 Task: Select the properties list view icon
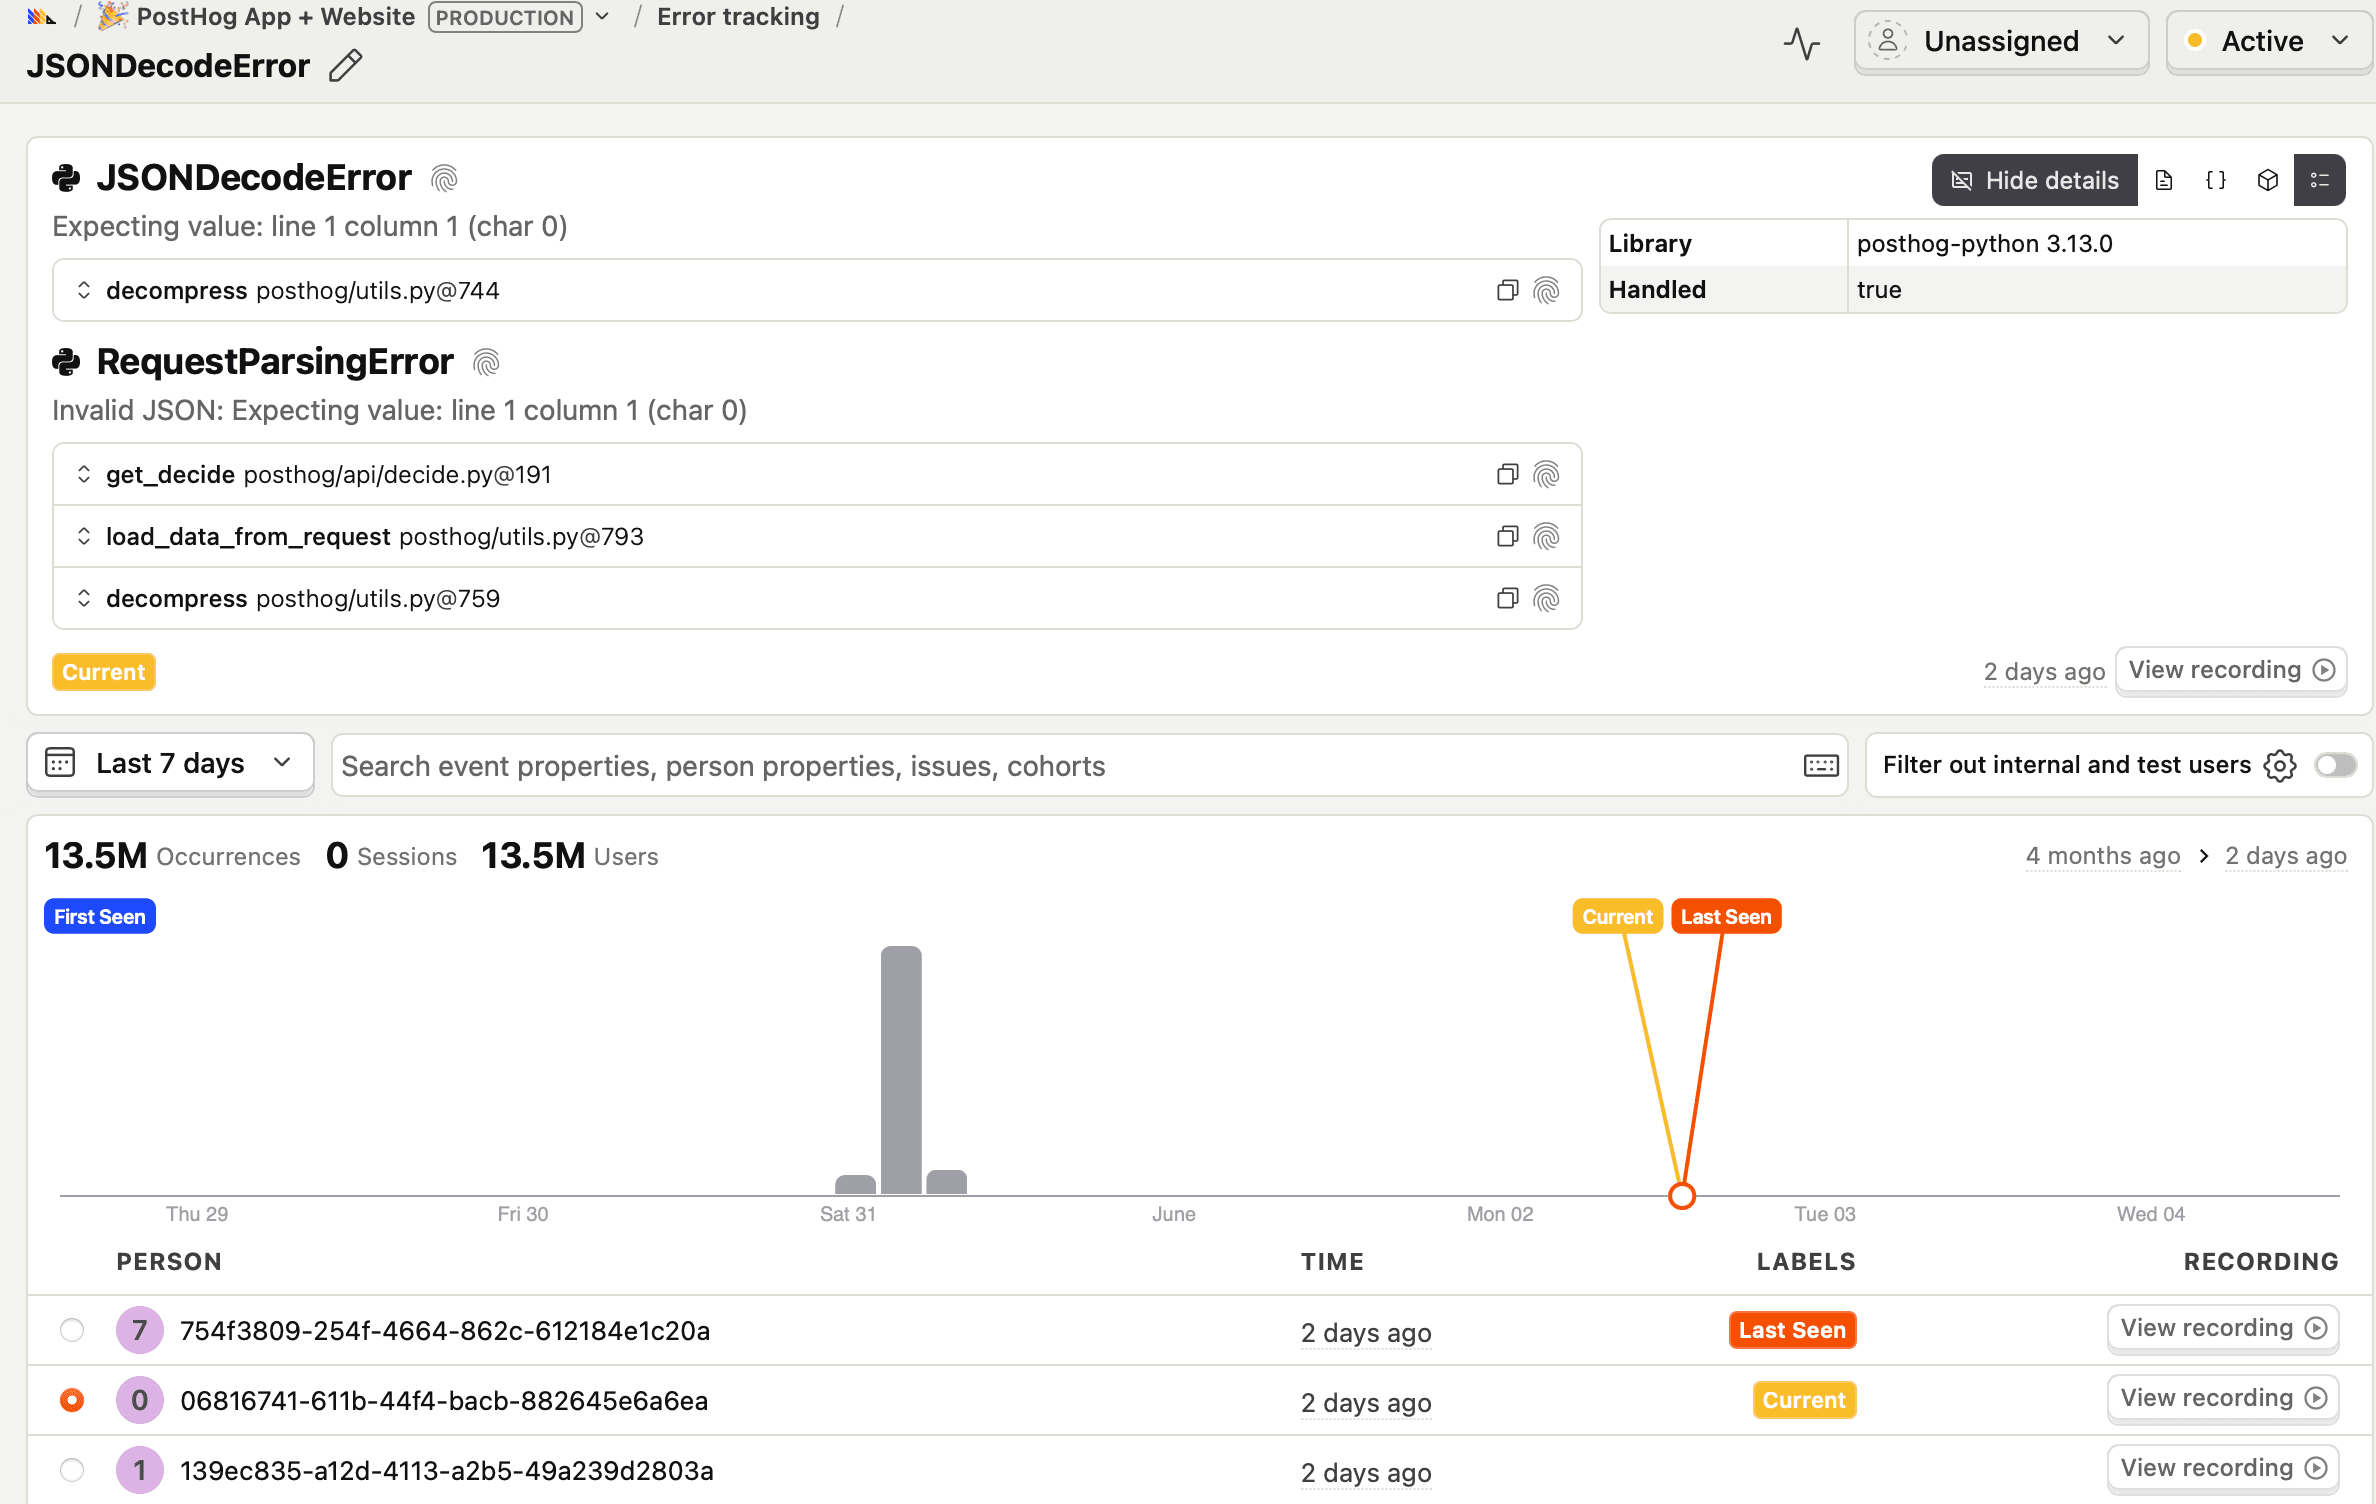[x=2320, y=180]
